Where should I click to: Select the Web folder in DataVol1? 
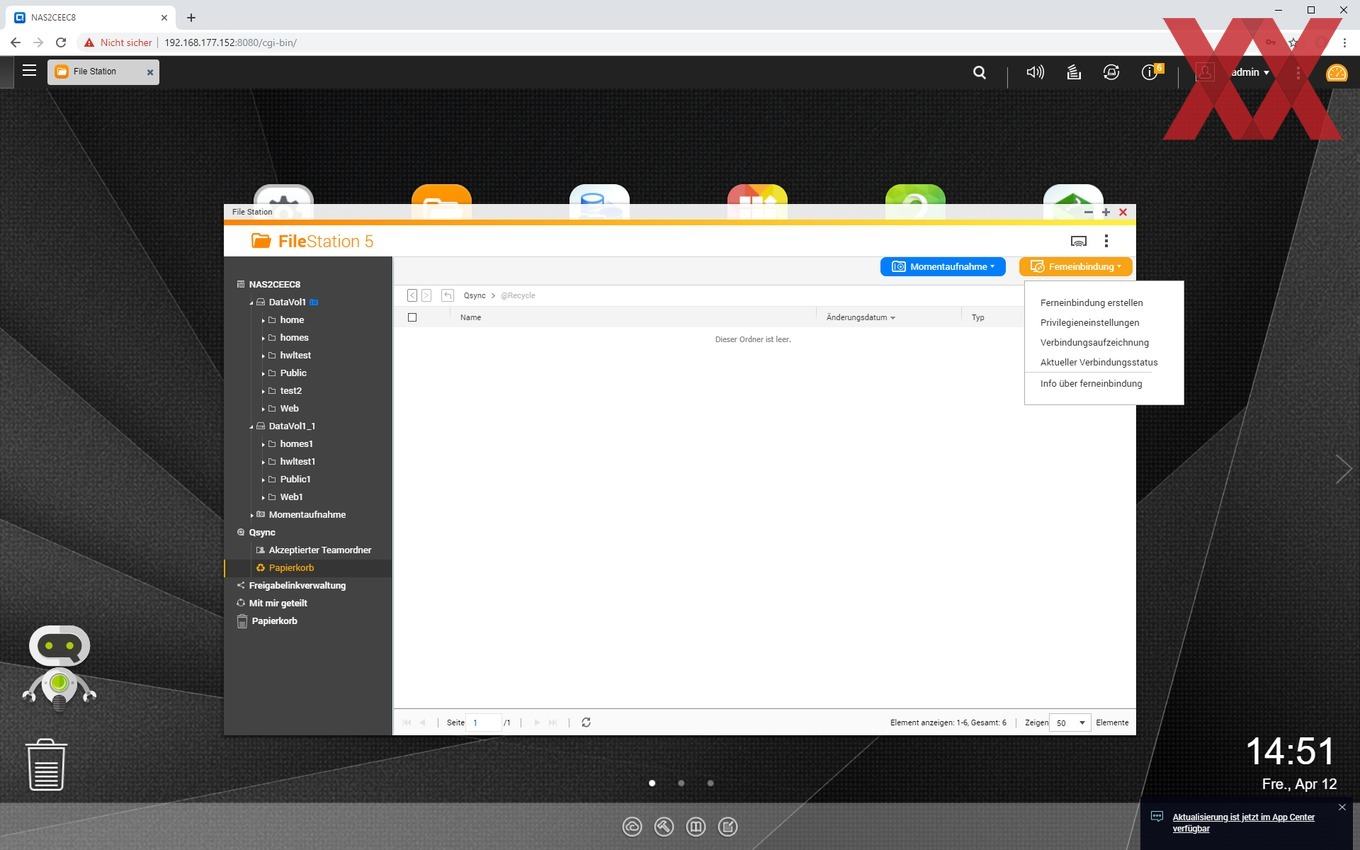289,409
